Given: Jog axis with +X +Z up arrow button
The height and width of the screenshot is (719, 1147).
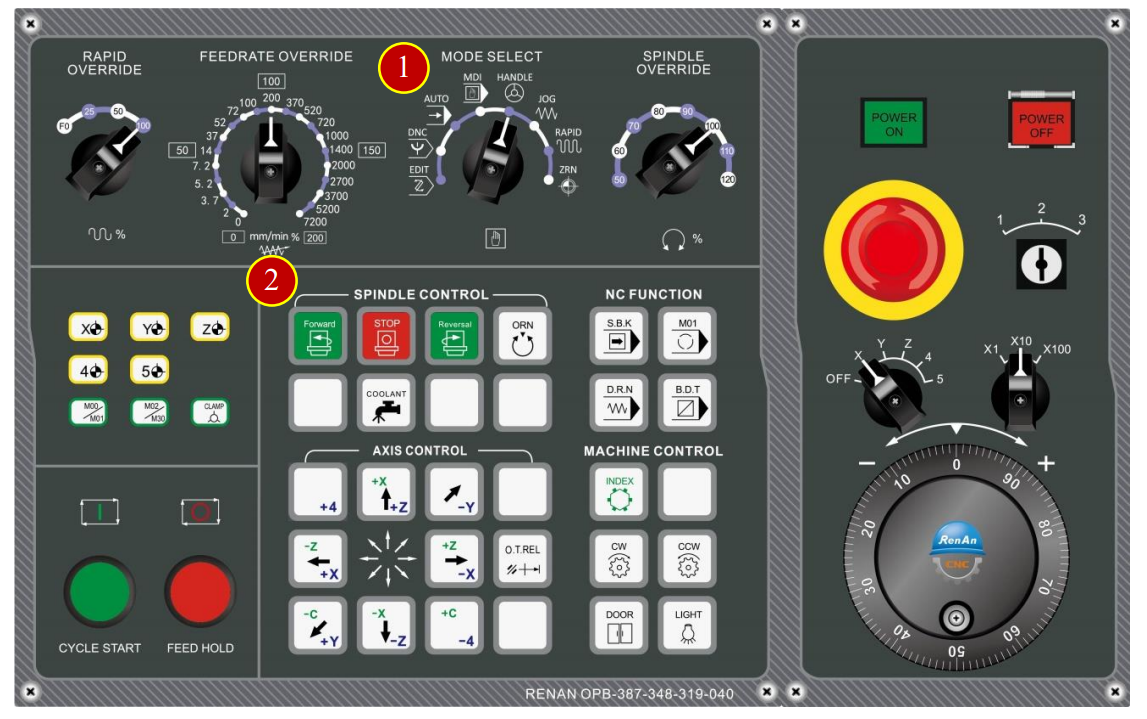Looking at the screenshot, I should click(x=386, y=492).
